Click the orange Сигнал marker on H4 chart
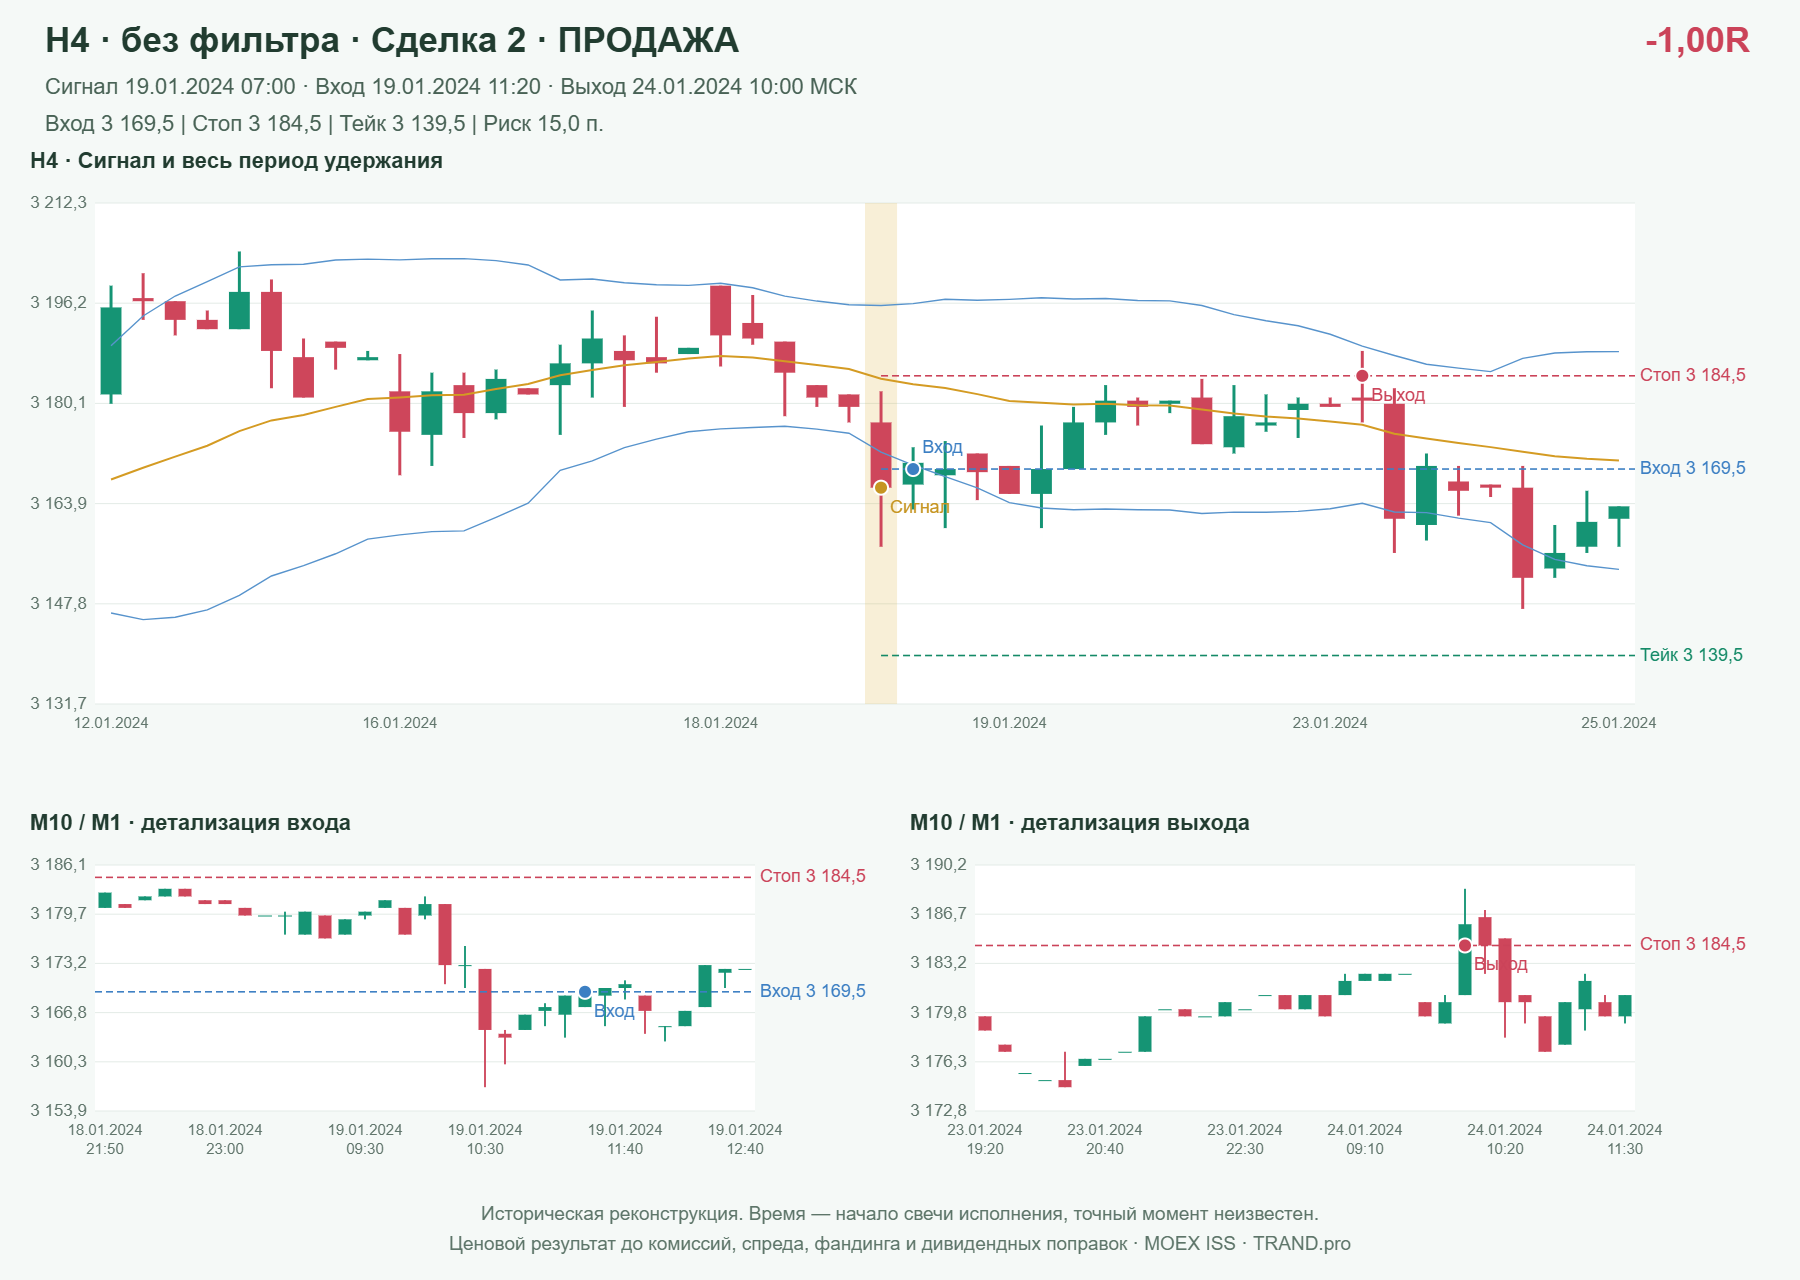 [x=881, y=488]
